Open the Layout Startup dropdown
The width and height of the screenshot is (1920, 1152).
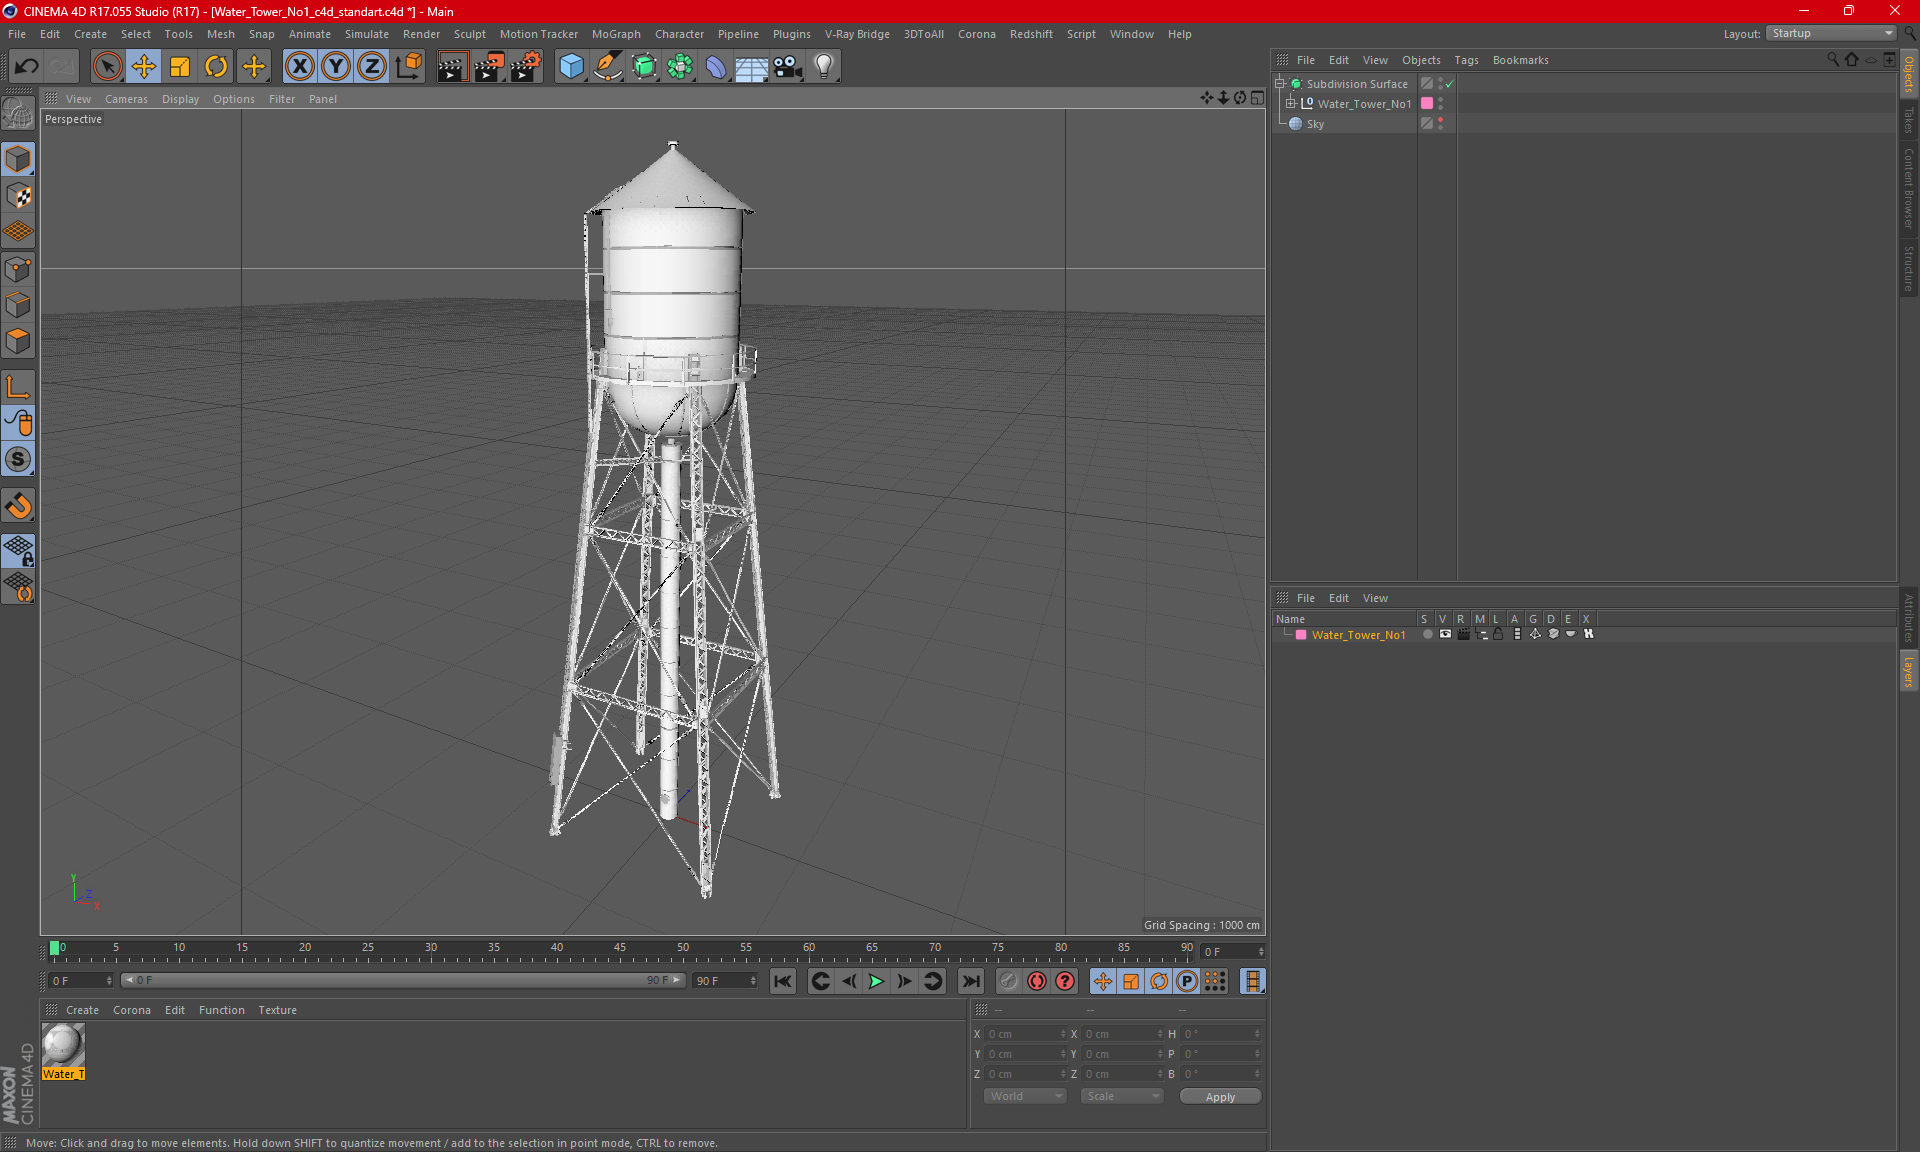1831,33
